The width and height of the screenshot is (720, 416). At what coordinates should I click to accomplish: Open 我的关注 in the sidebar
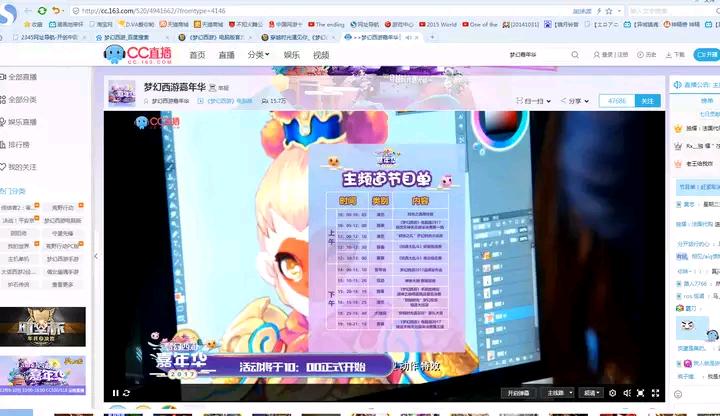[x=22, y=167]
